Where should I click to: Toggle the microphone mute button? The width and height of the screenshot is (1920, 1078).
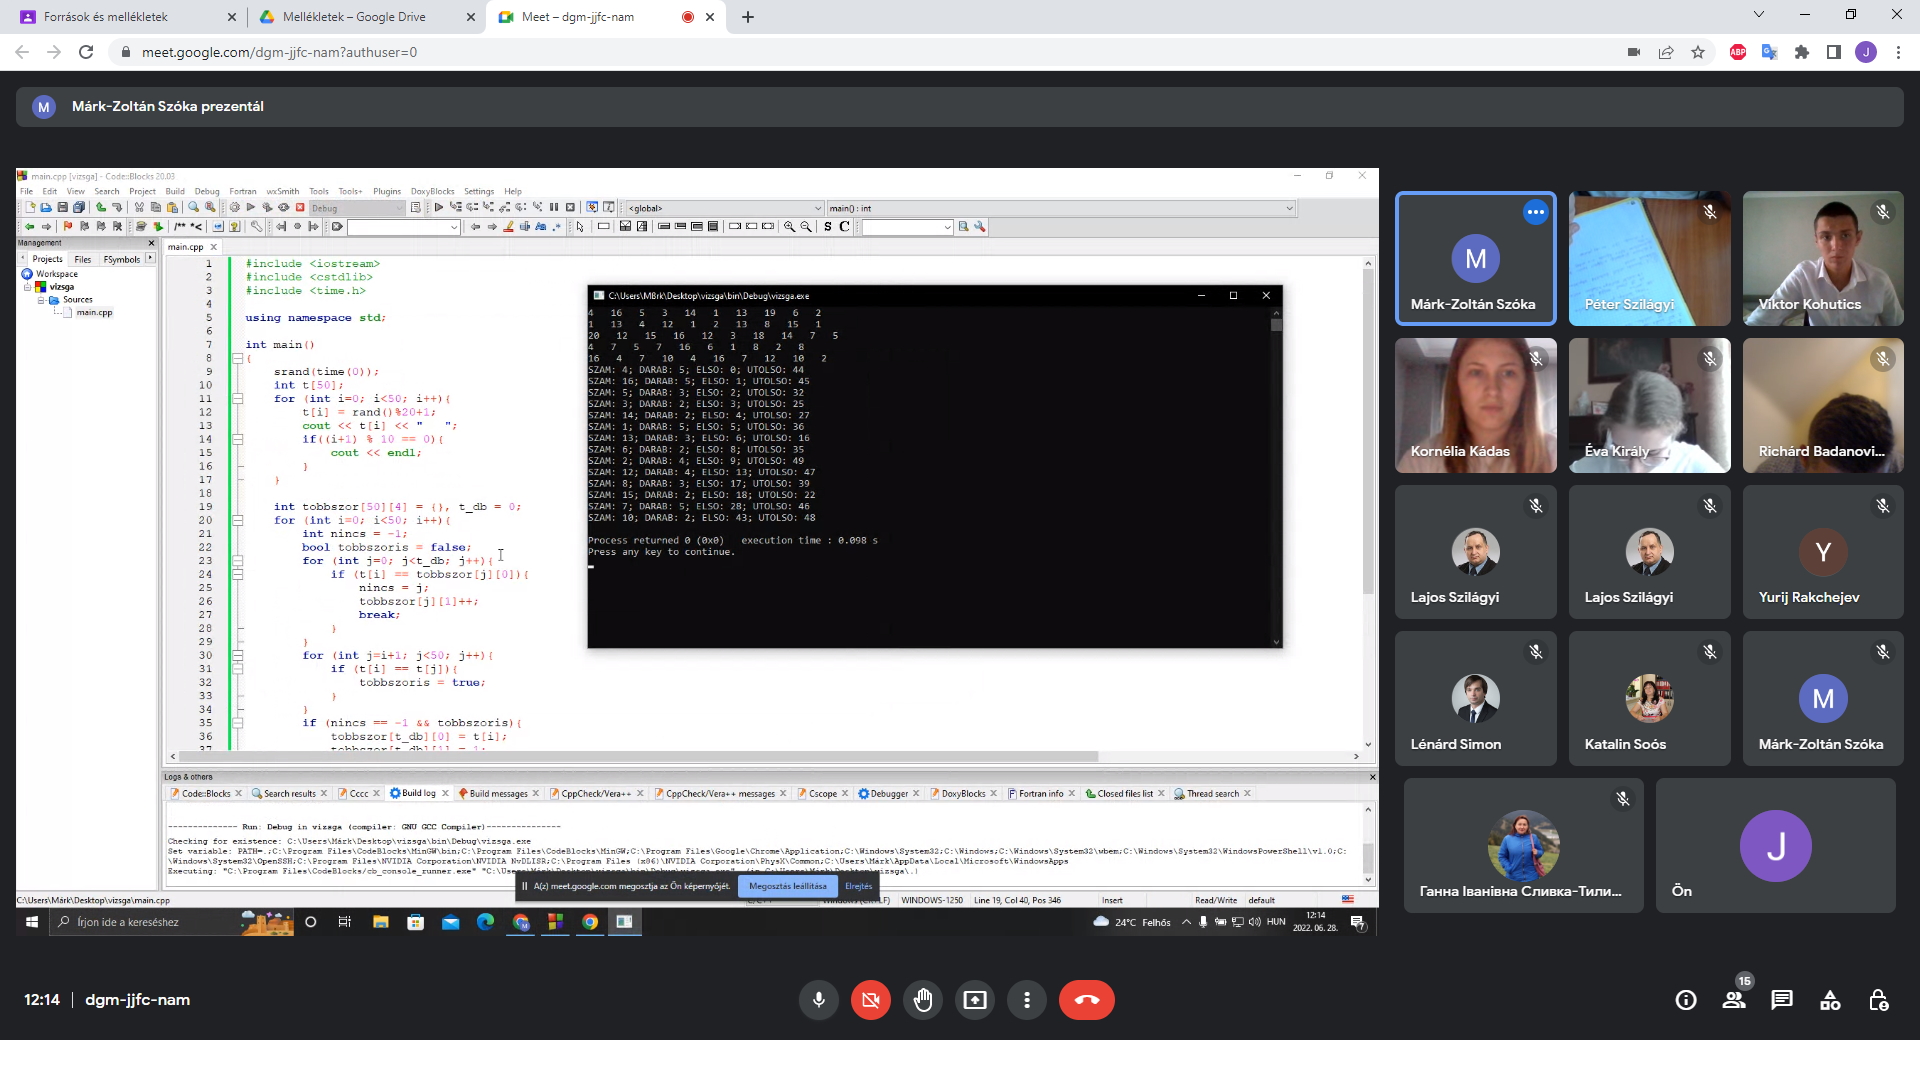point(819,1000)
